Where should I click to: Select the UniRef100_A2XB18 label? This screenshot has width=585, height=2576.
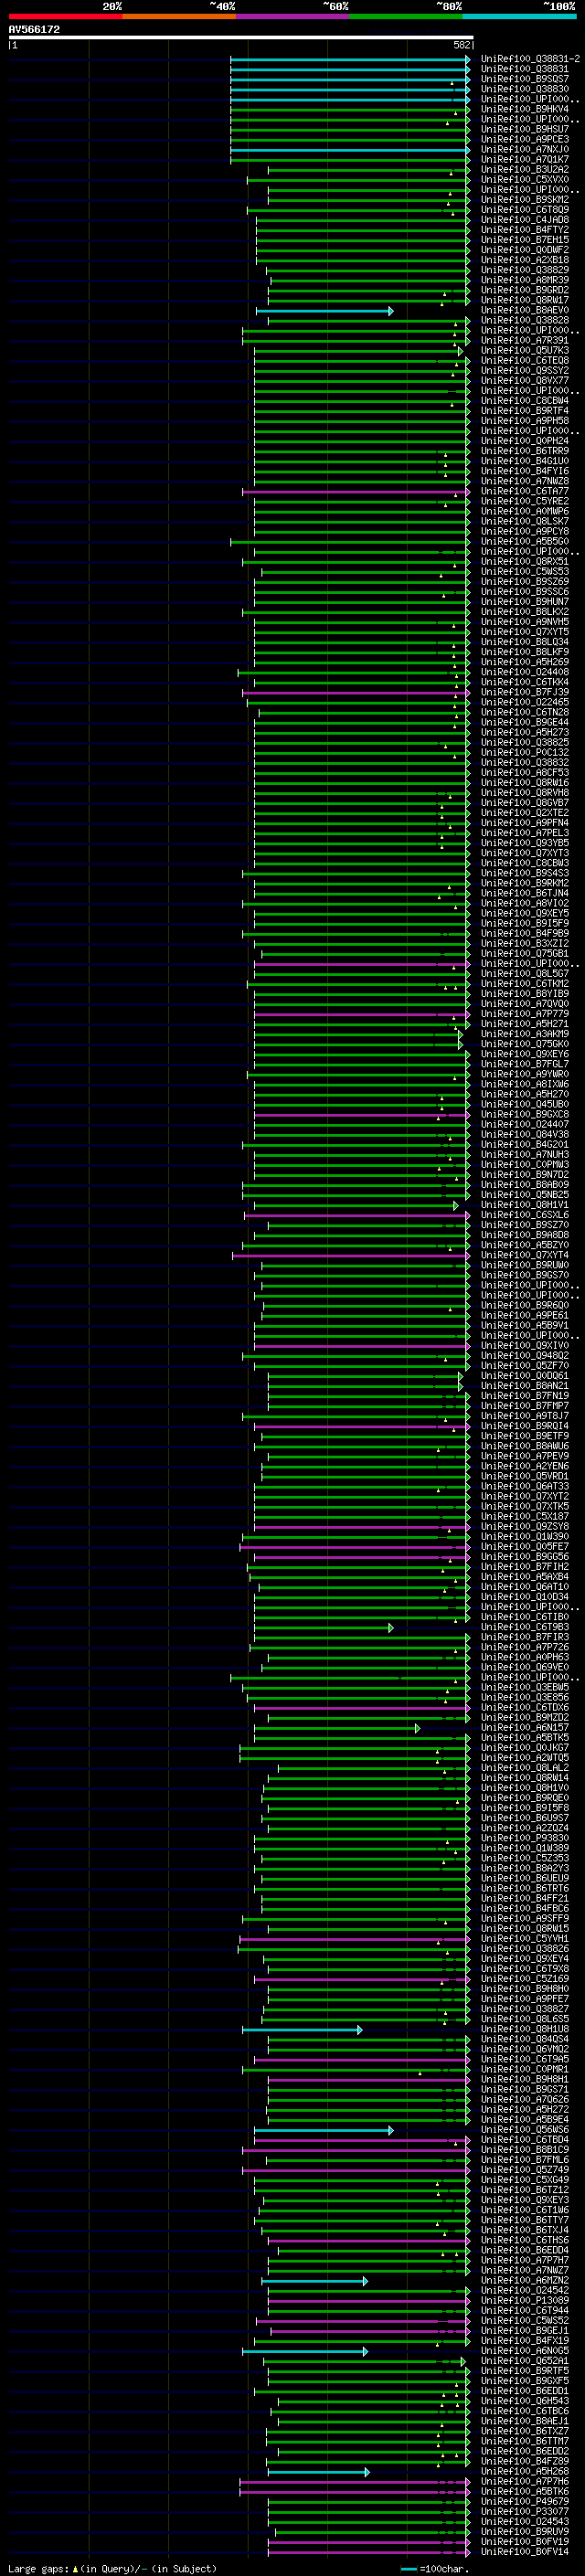click(x=525, y=260)
